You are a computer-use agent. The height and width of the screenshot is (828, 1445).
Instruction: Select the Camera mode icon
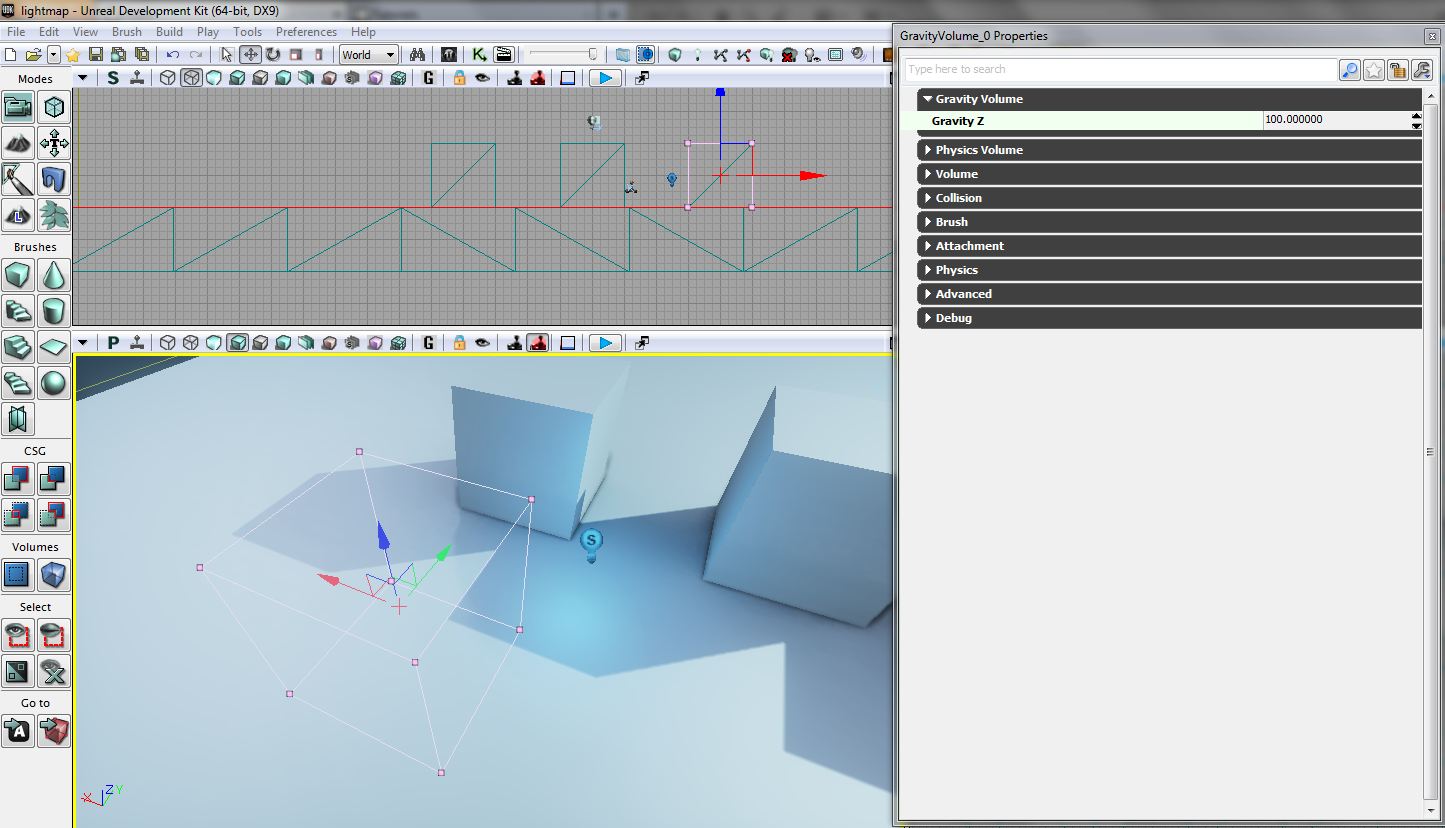(x=18, y=107)
